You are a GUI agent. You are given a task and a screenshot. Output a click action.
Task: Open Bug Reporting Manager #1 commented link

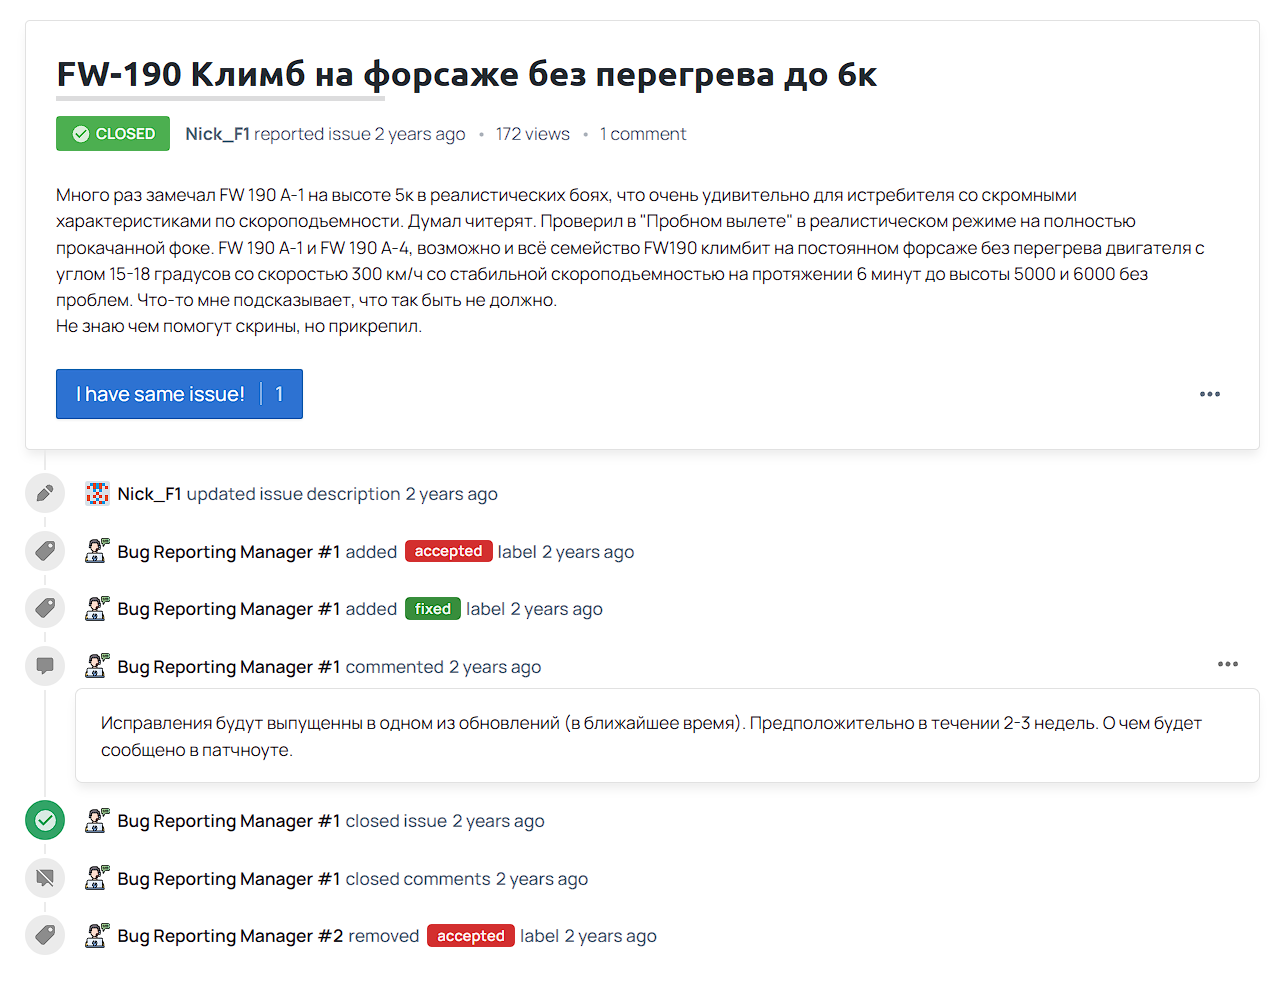[x=229, y=667]
